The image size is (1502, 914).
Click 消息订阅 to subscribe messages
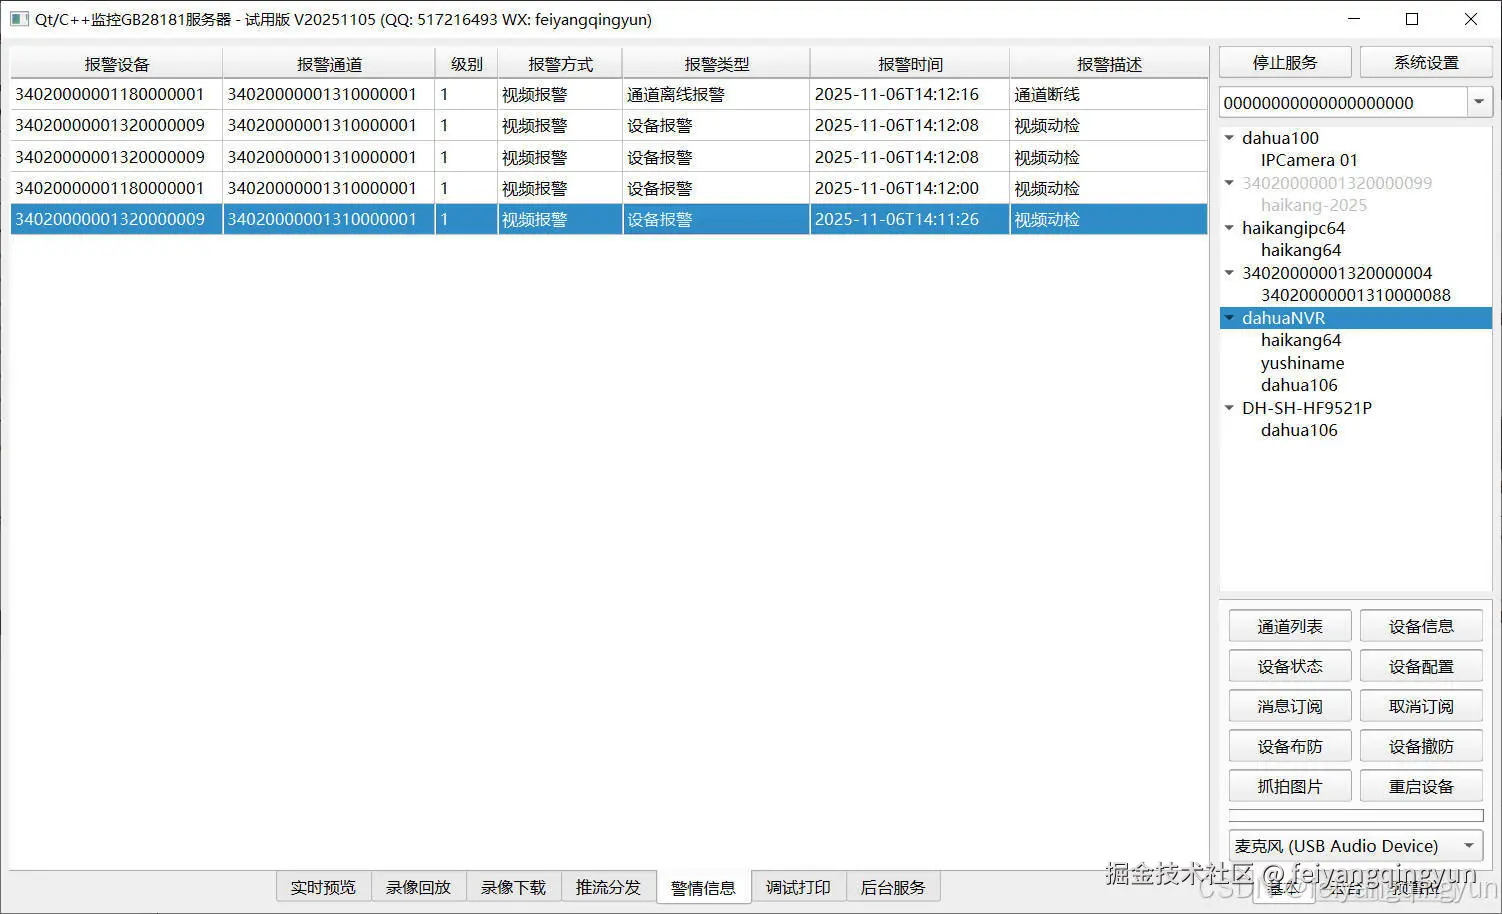tap(1289, 705)
